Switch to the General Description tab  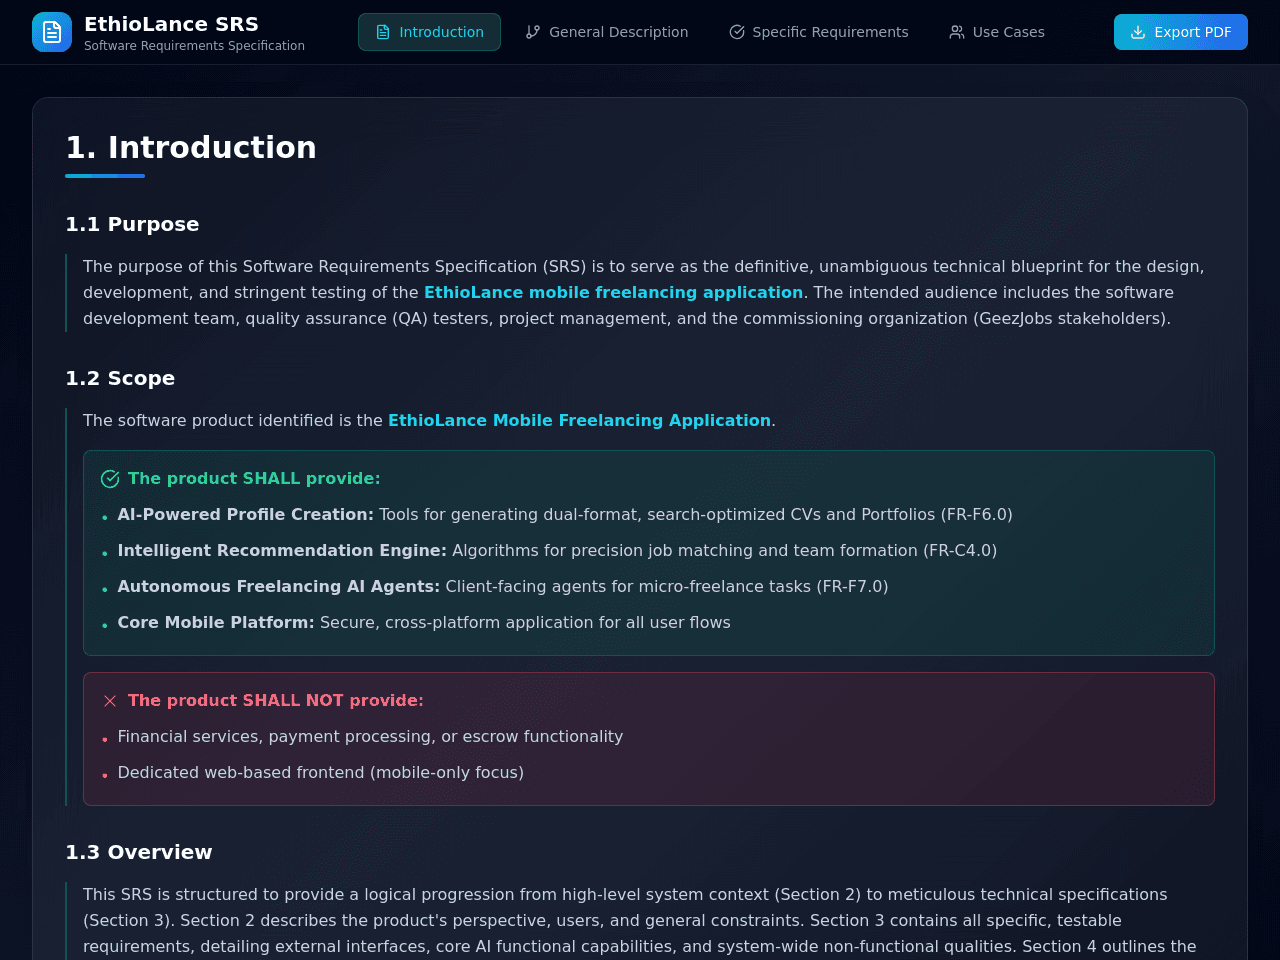607,32
